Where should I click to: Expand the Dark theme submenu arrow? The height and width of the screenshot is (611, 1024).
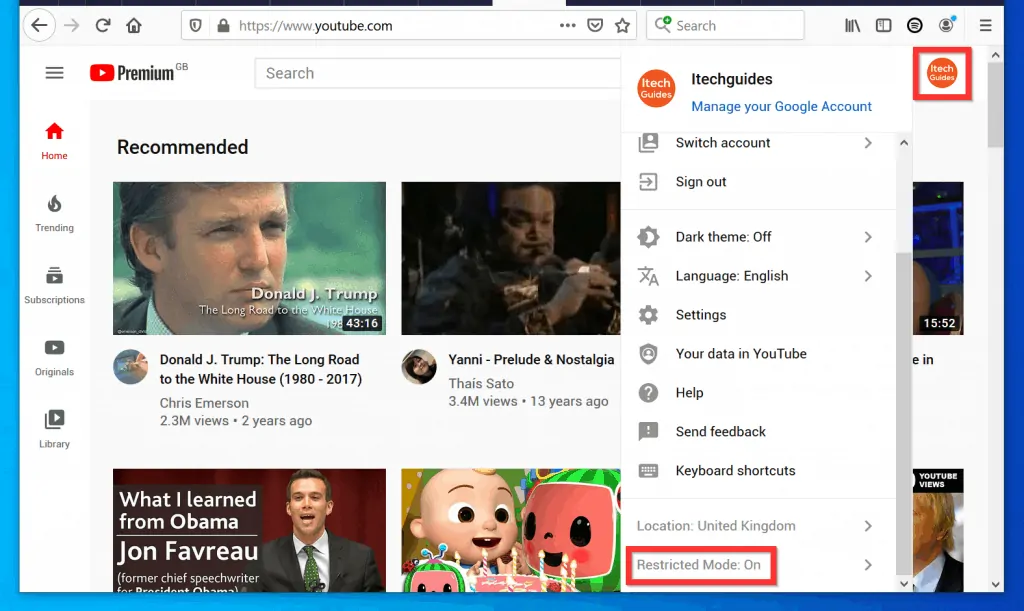click(868, 237)
